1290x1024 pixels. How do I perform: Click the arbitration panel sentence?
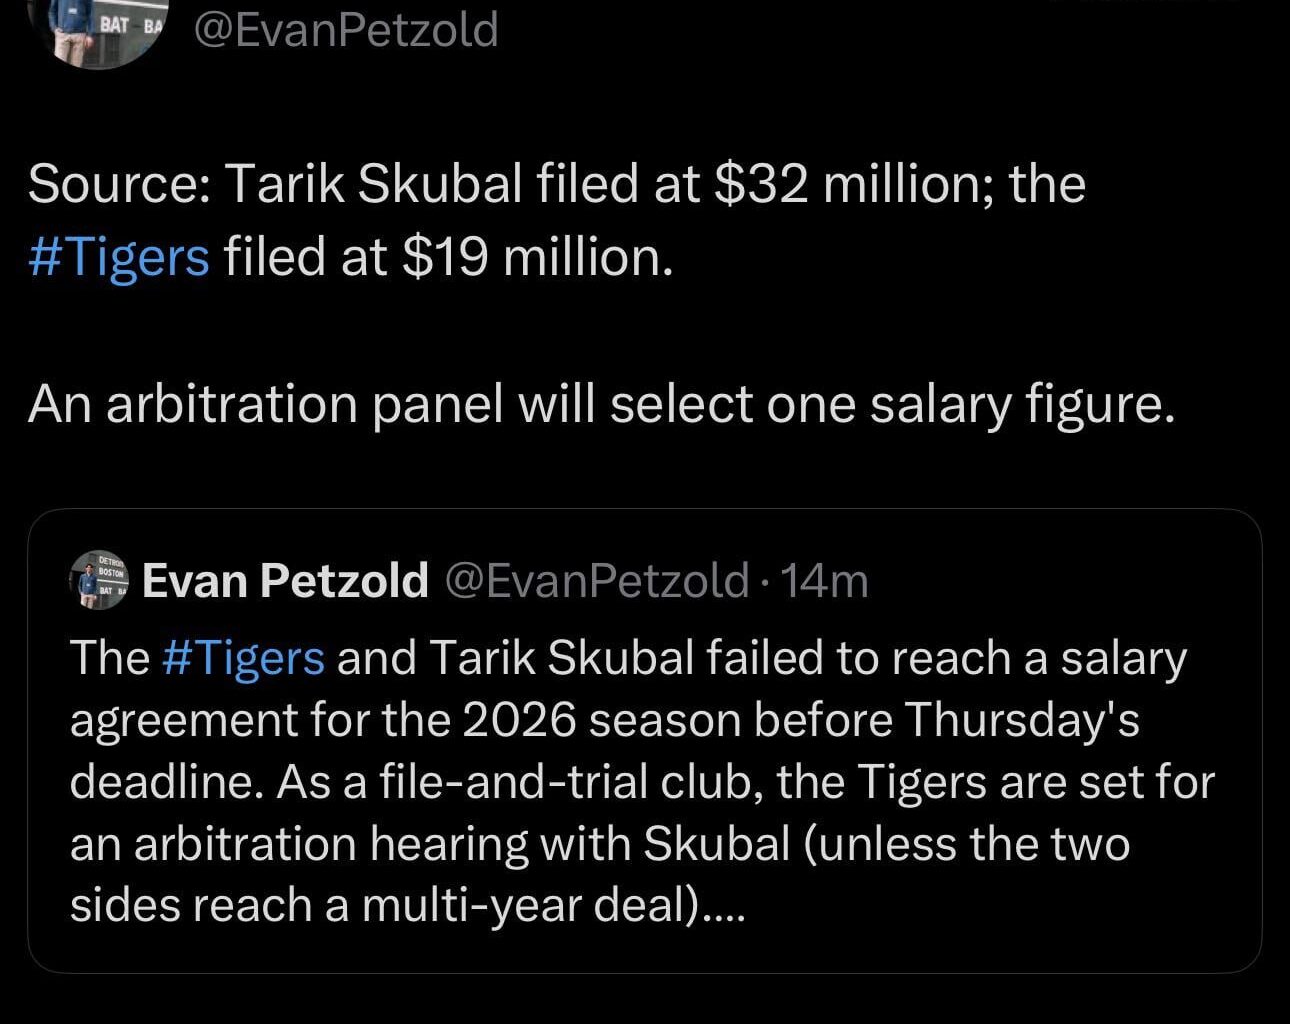tap(600, 404)
